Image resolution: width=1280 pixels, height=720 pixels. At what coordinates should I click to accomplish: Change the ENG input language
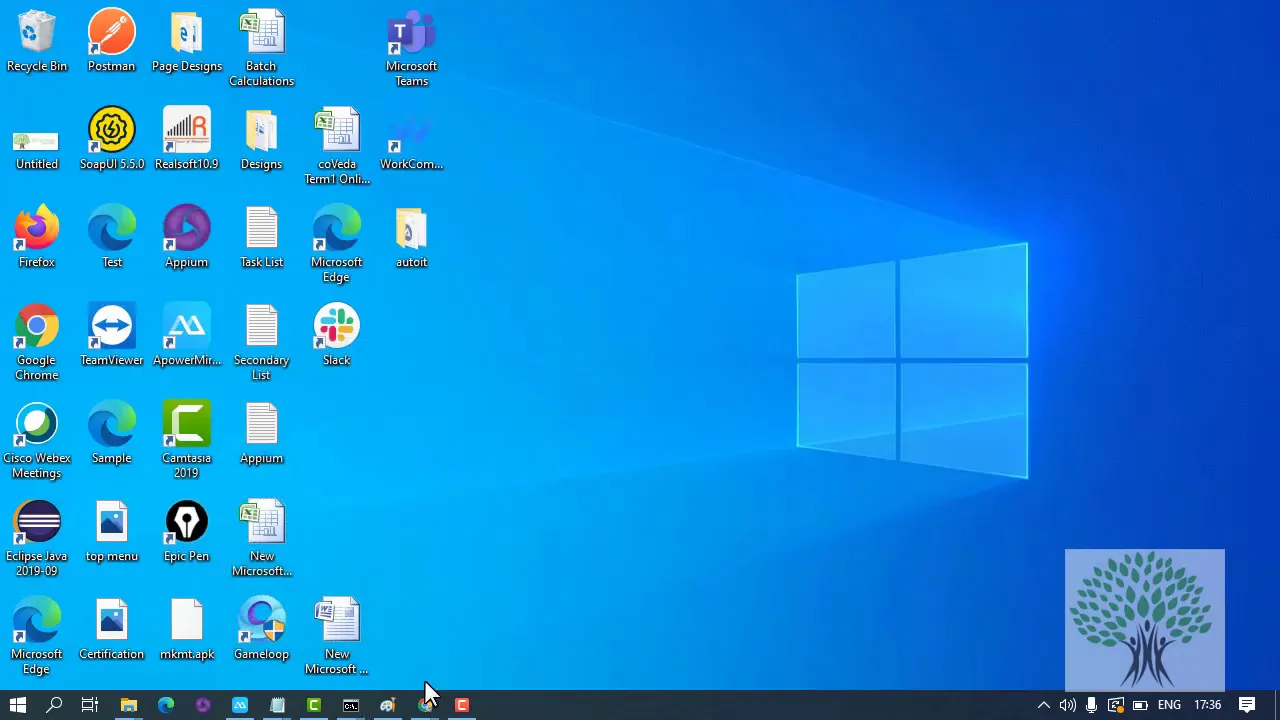pos(1169,705)
